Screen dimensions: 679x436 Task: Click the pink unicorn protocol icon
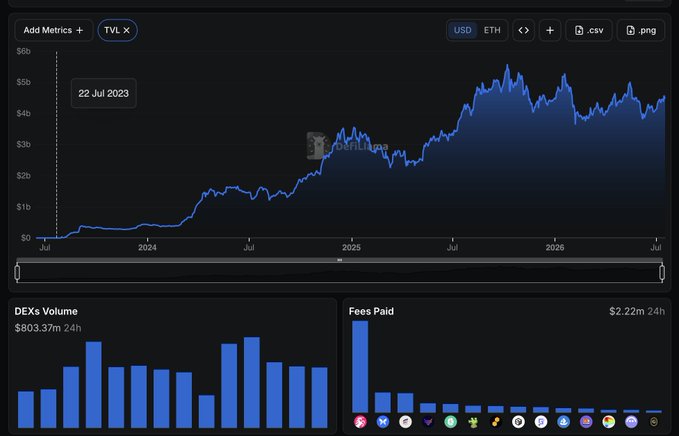pos(360,421)
